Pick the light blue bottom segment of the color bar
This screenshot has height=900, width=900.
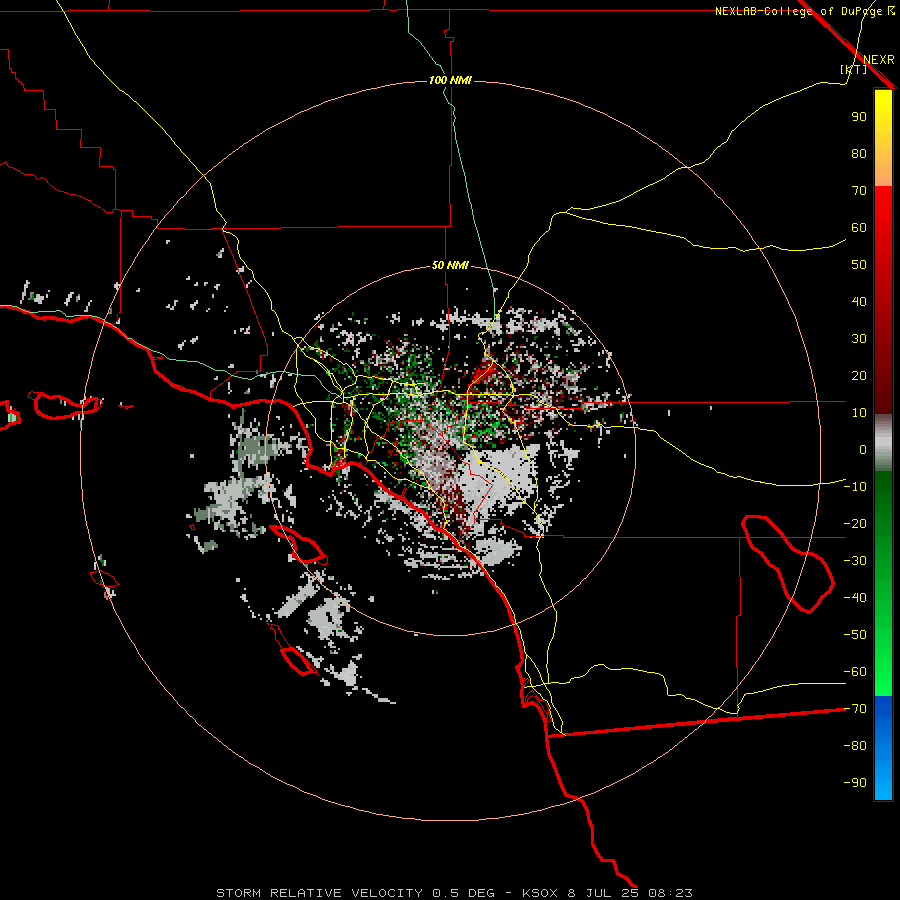[x=883, y=781]
